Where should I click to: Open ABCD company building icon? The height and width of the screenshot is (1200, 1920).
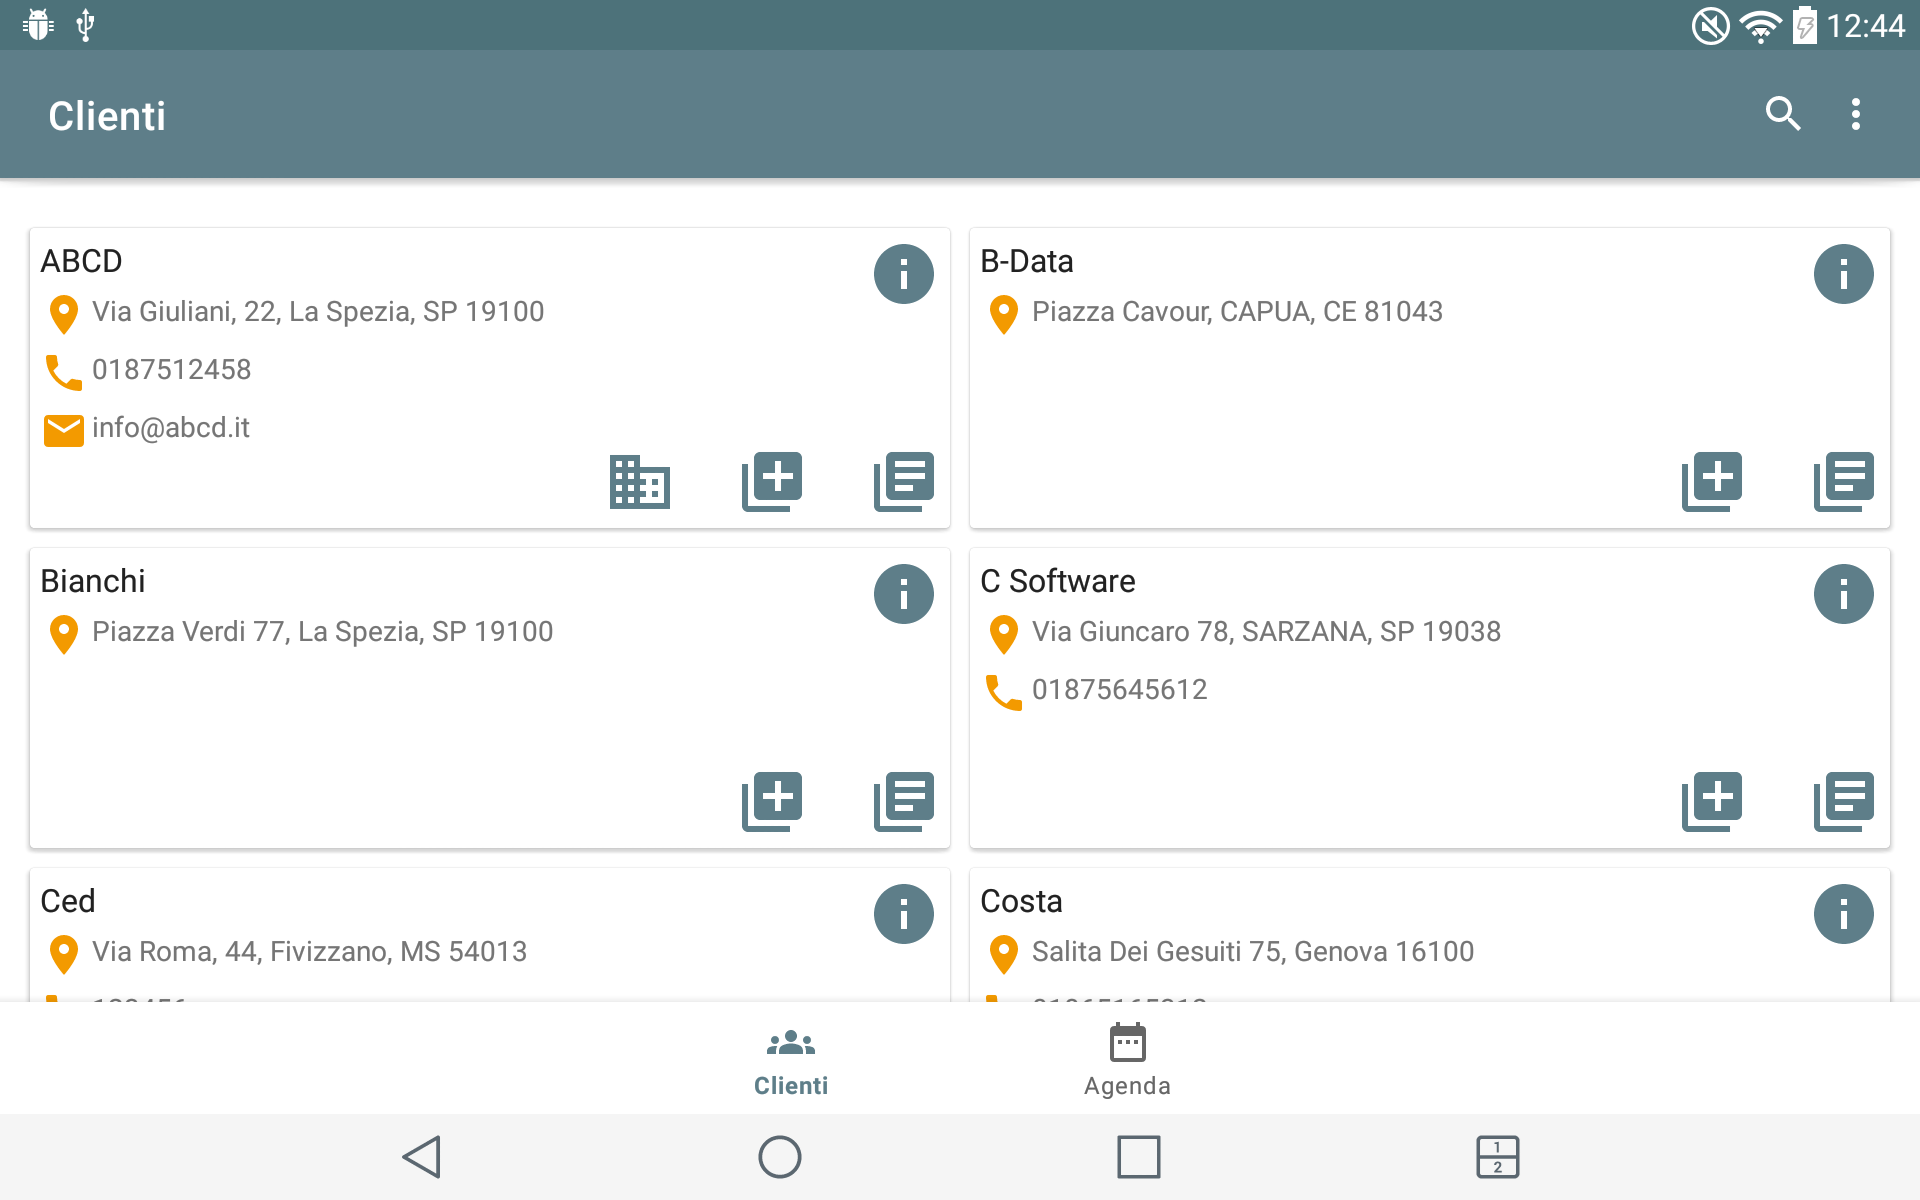[x=640, y=481]
